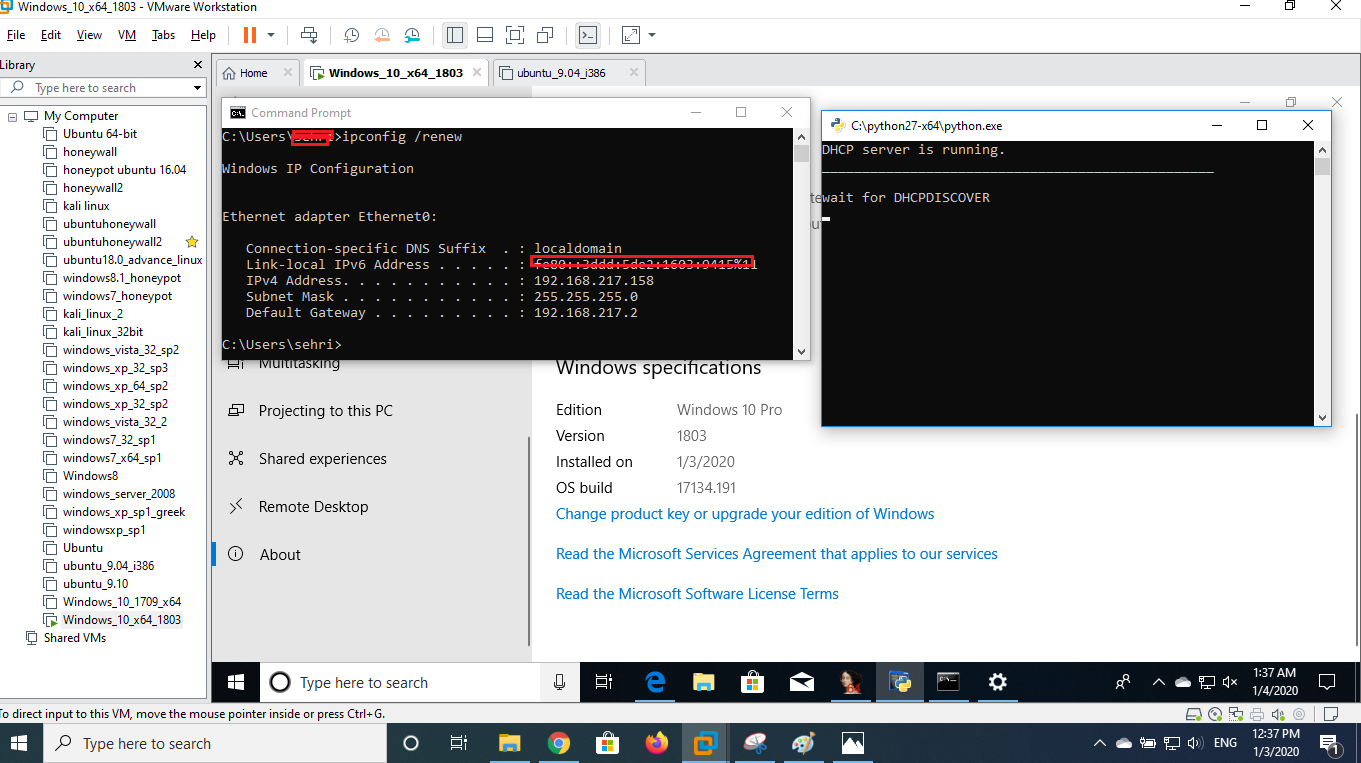
Task: Open File Explorer in the guest taskbar
Action: [x=704, y=682]
